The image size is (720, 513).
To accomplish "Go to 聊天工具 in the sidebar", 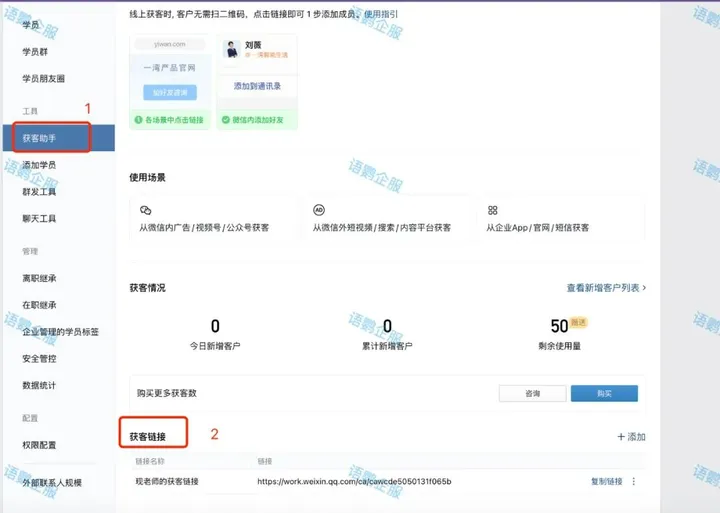I will (x=40, y=218).
